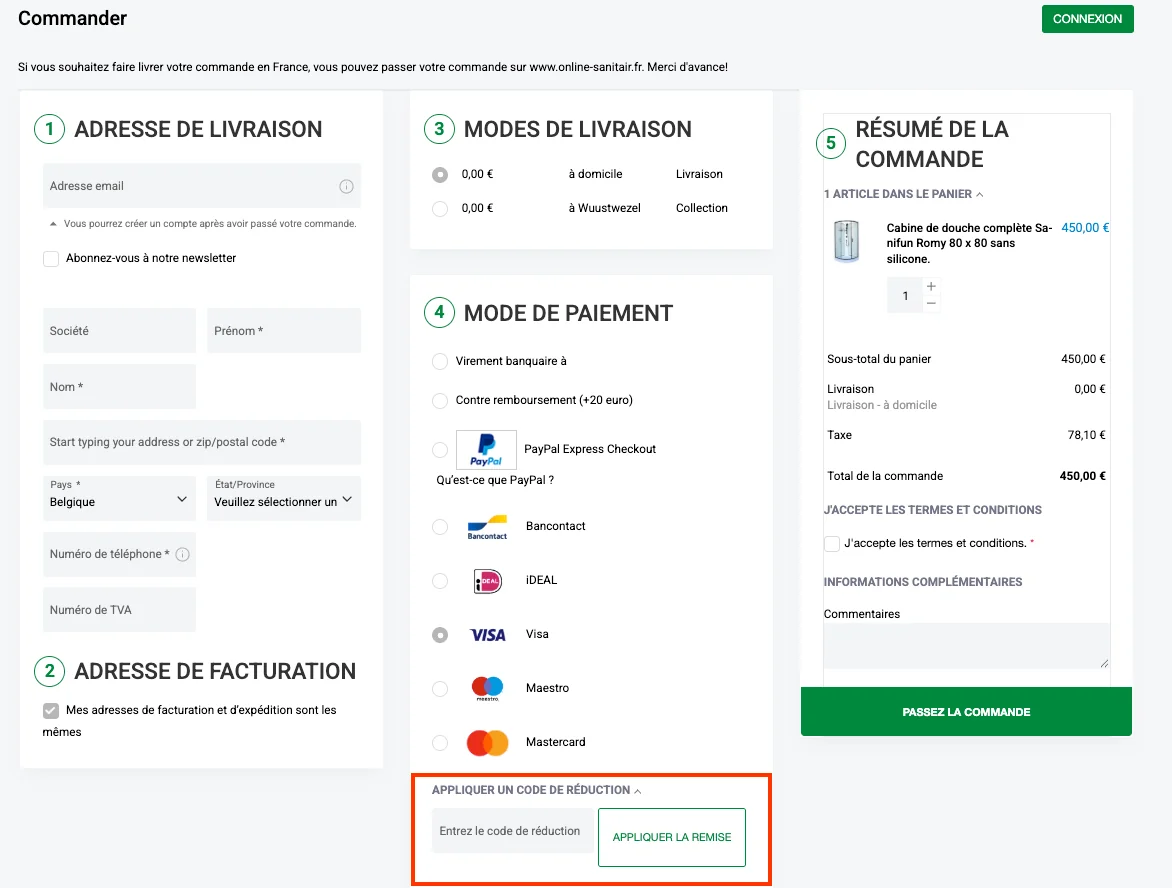Accept the terms and conditions checkbox
Screen dimensions: 1172x888
[832, 544]
